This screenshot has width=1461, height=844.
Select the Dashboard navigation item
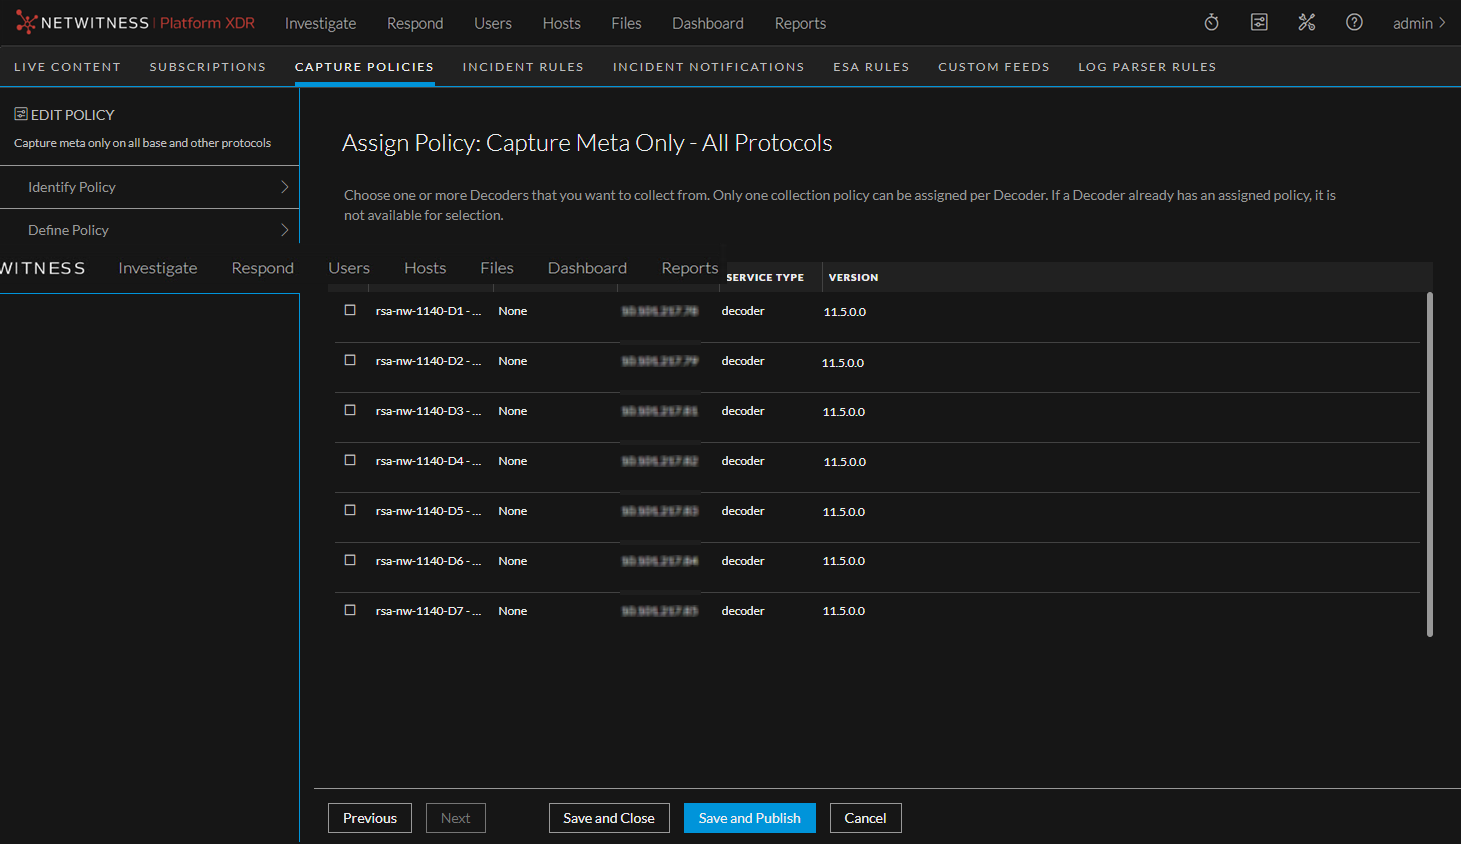coord(707,23)
